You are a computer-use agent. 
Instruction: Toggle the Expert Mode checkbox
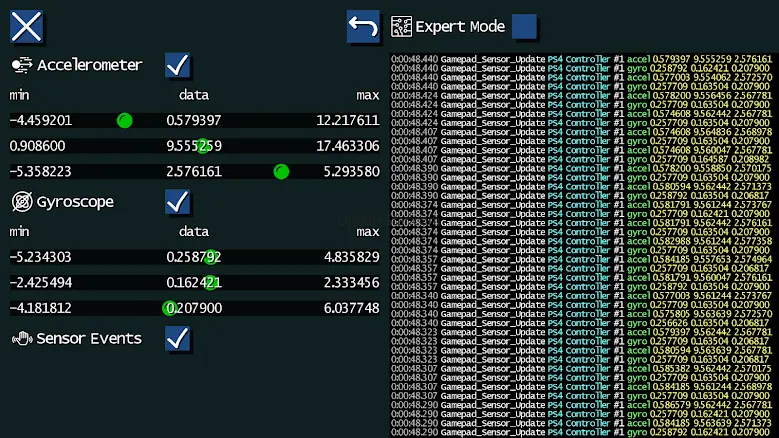click(524, 26)
